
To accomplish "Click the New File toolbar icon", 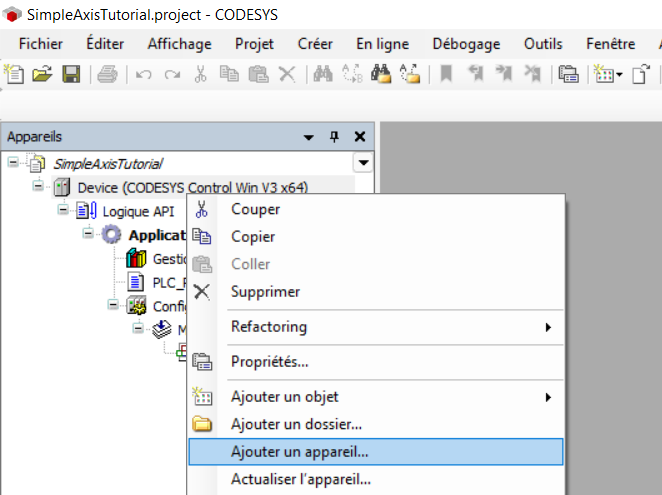I will [14, 74].
